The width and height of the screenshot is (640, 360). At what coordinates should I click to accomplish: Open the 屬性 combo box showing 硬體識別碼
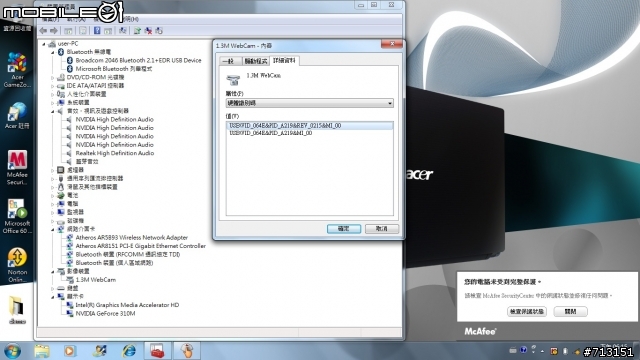pyautogui.click(x=310, y=103)
